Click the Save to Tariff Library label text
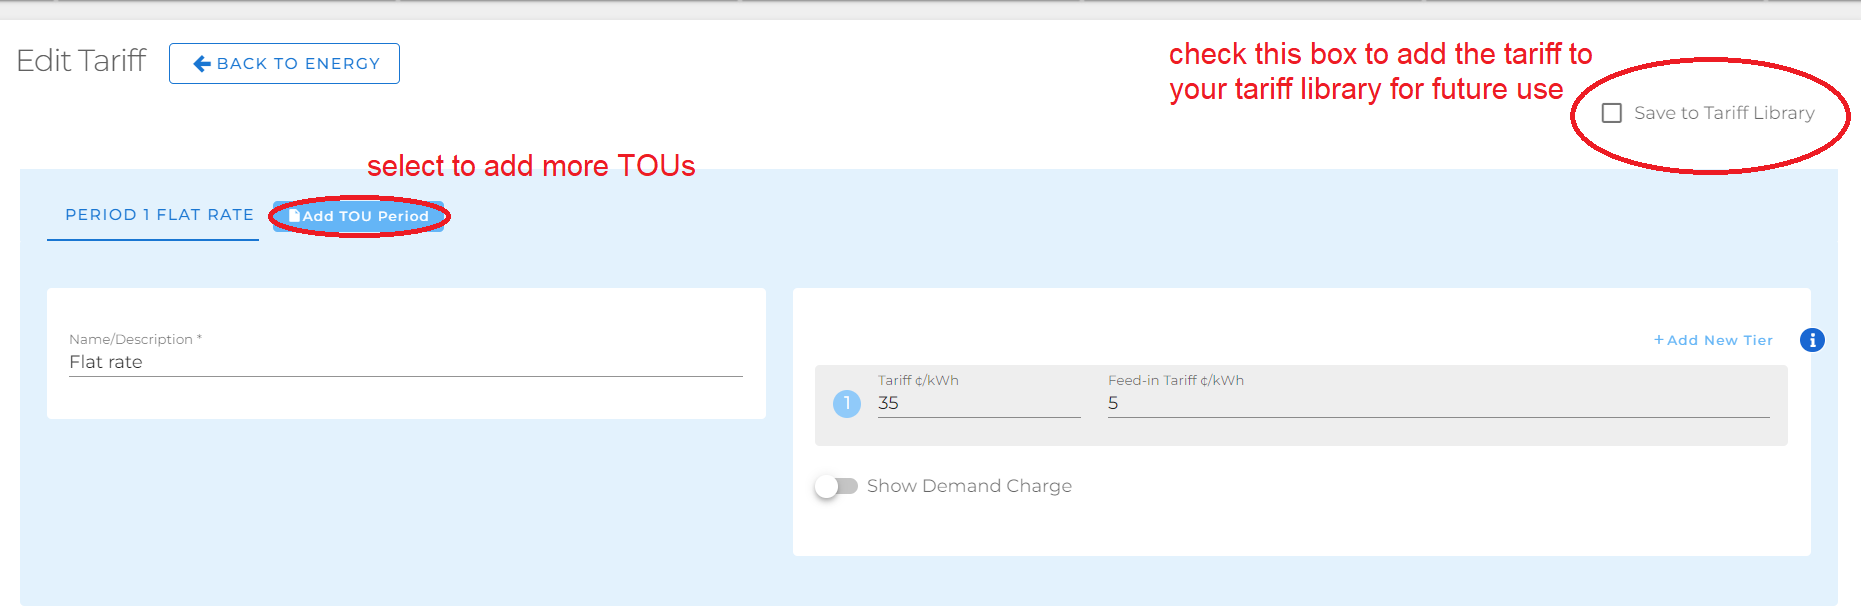This screenshot has height=612, width=1861. 1723,113
